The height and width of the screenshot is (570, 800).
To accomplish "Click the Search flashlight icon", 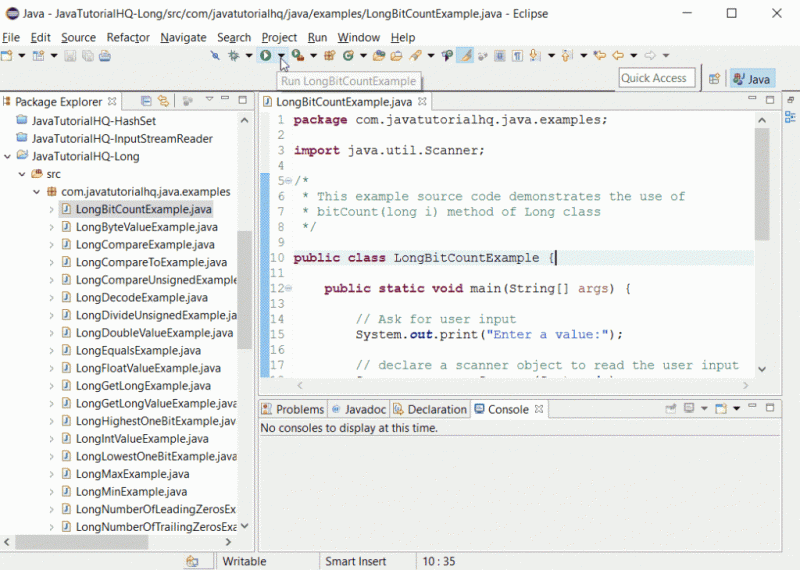I will (416, 56).
